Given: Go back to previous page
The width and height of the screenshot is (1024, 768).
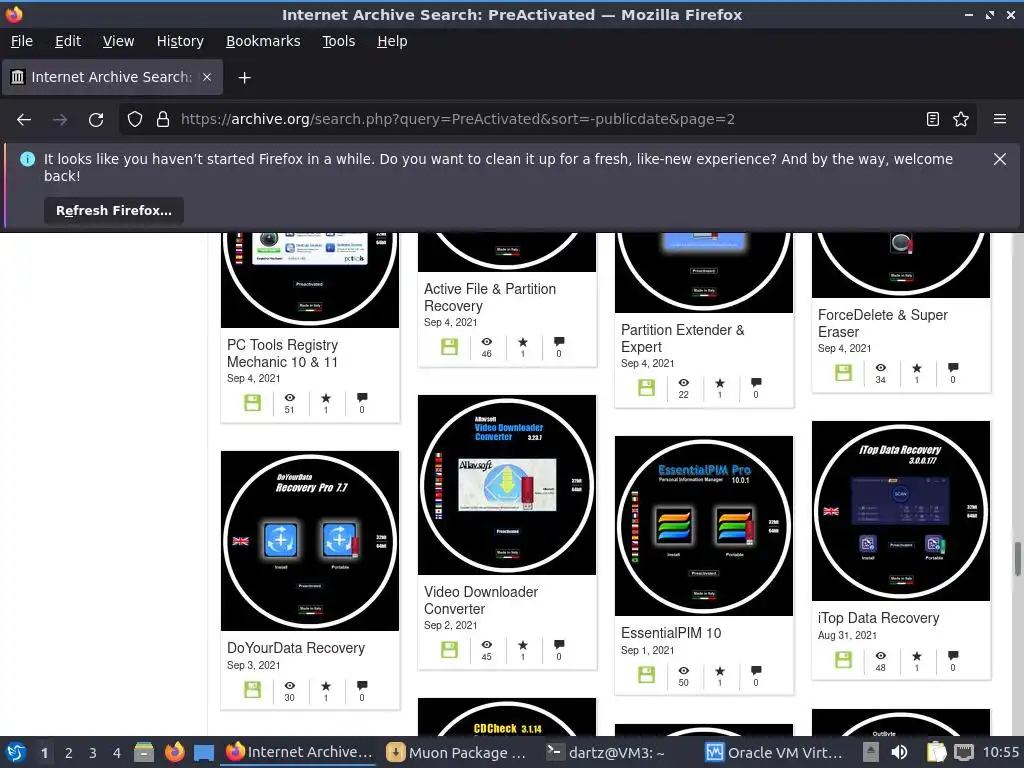Looking at the screenshot, I should click(x=24, y=120).
